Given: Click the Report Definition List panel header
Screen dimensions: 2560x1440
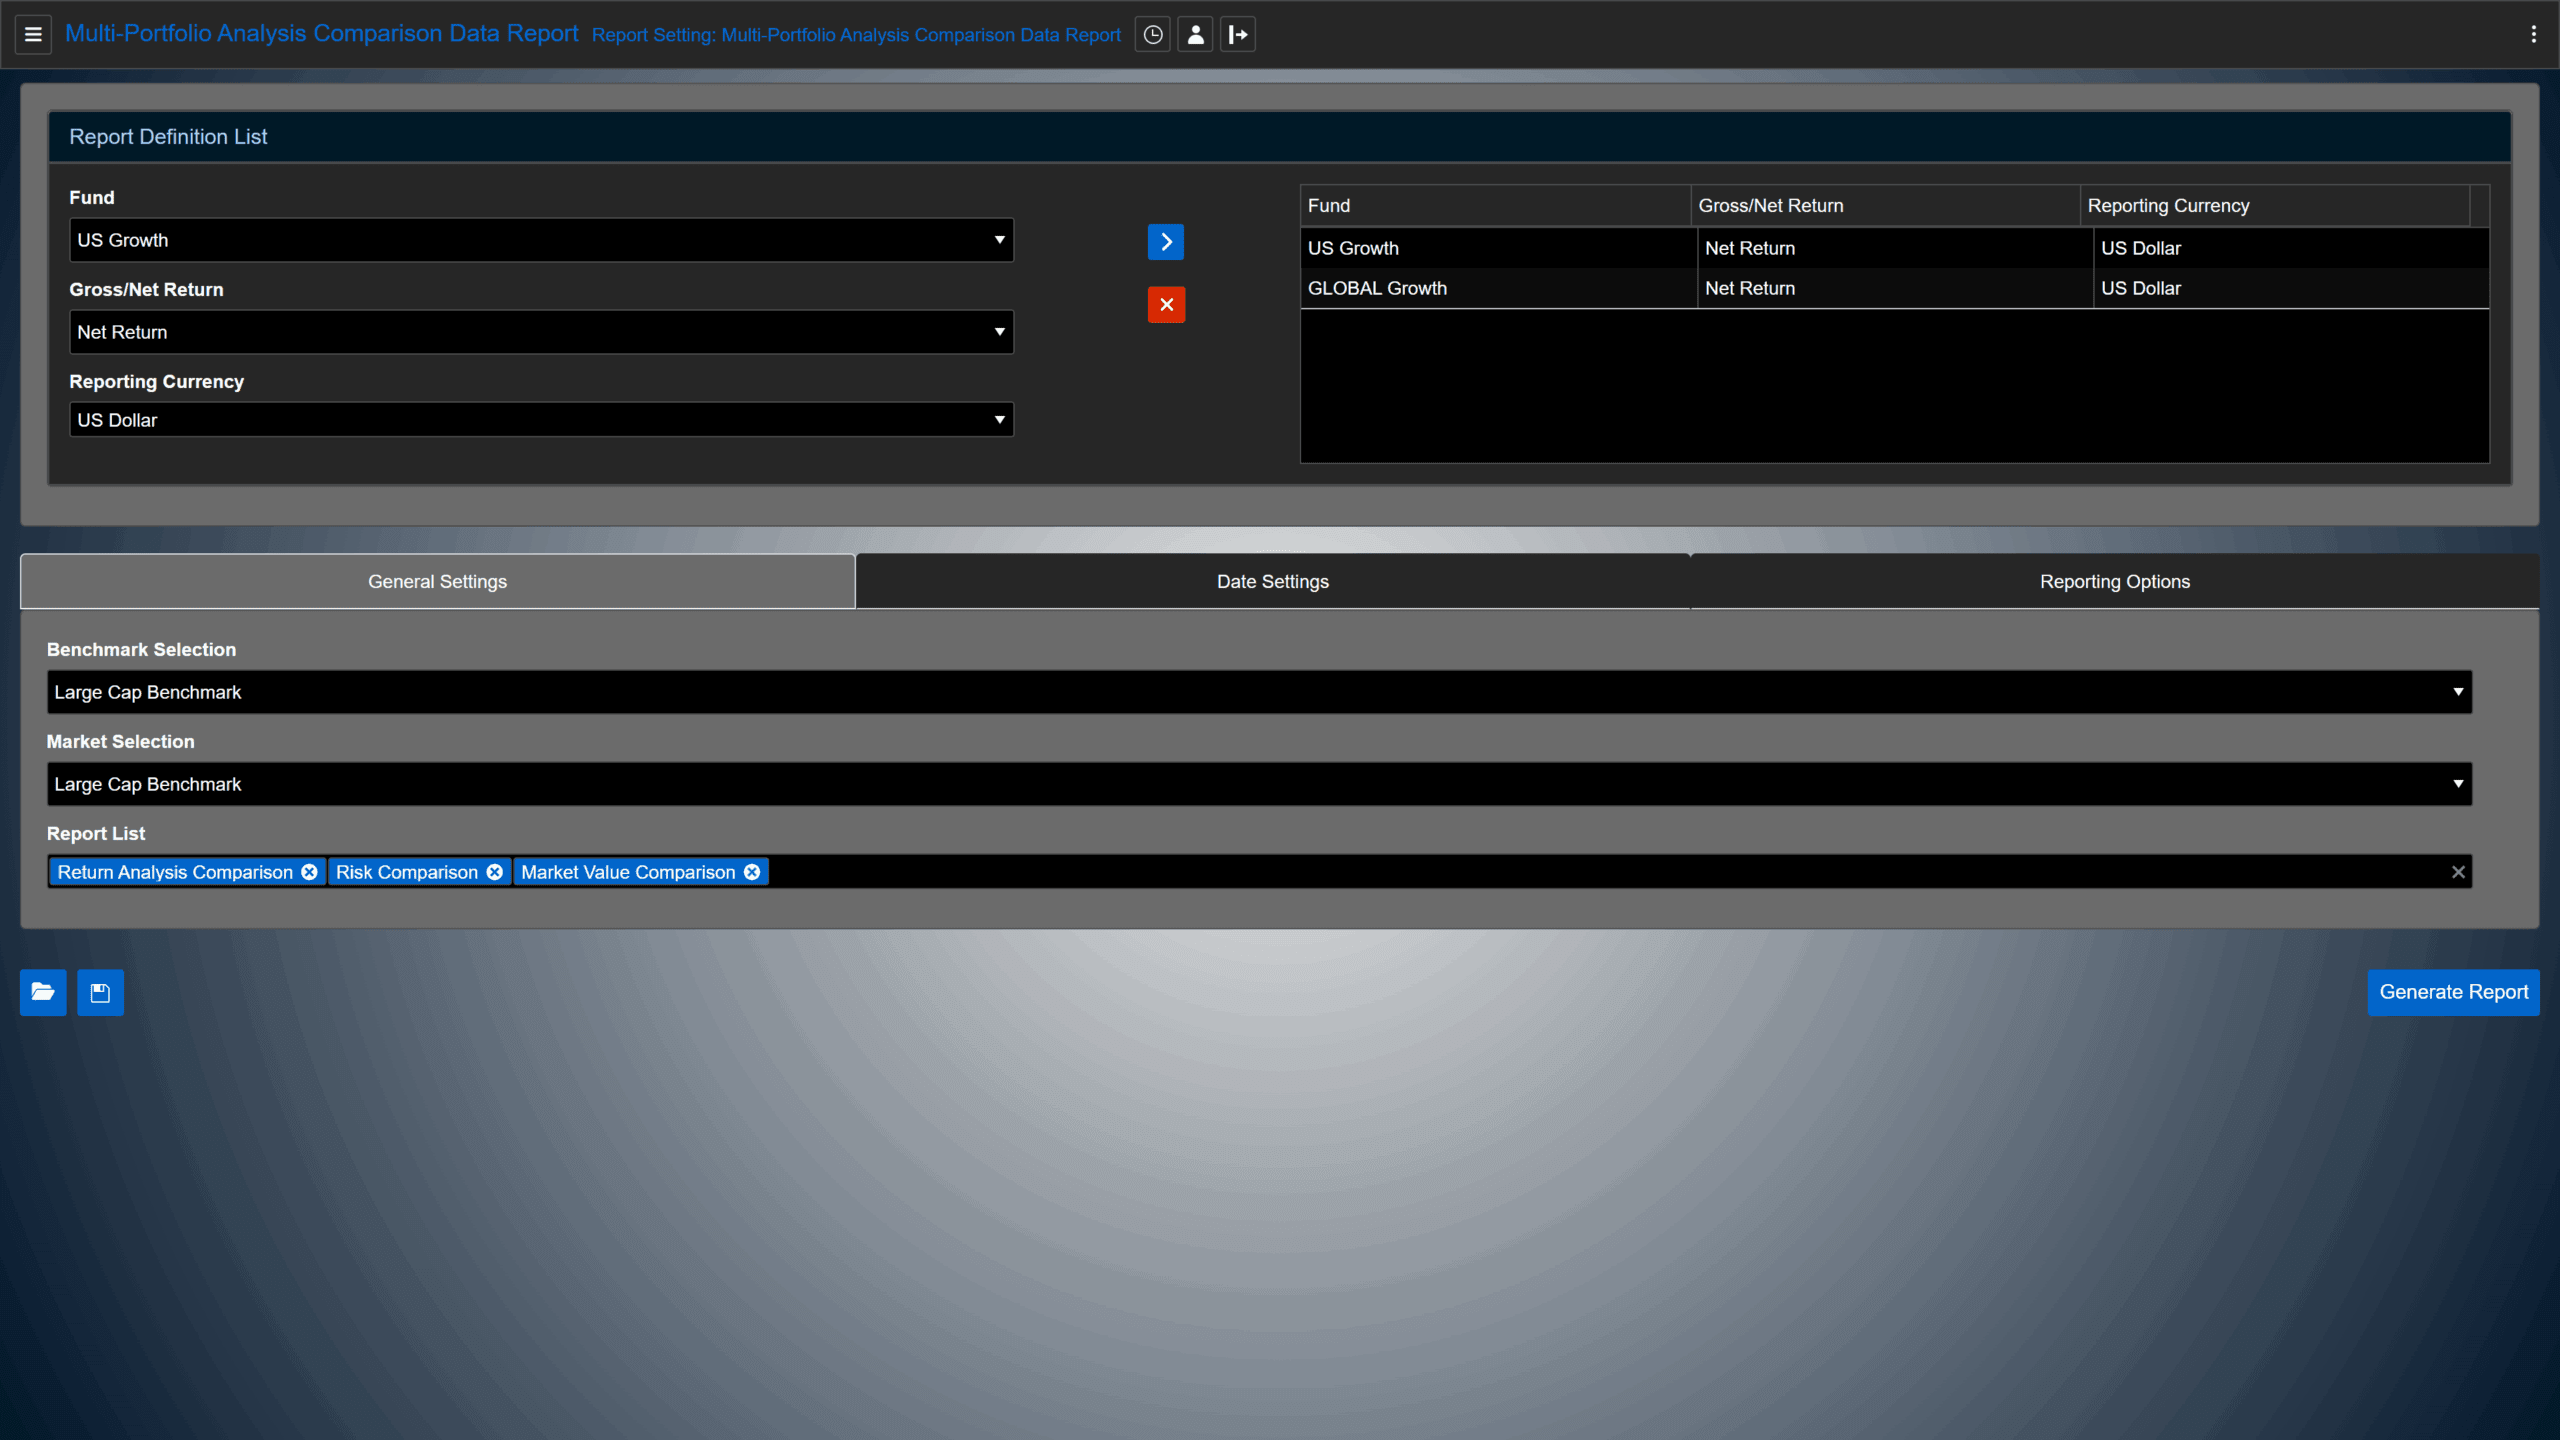Looking at the screenshot, I should (x=1279, y=137).
